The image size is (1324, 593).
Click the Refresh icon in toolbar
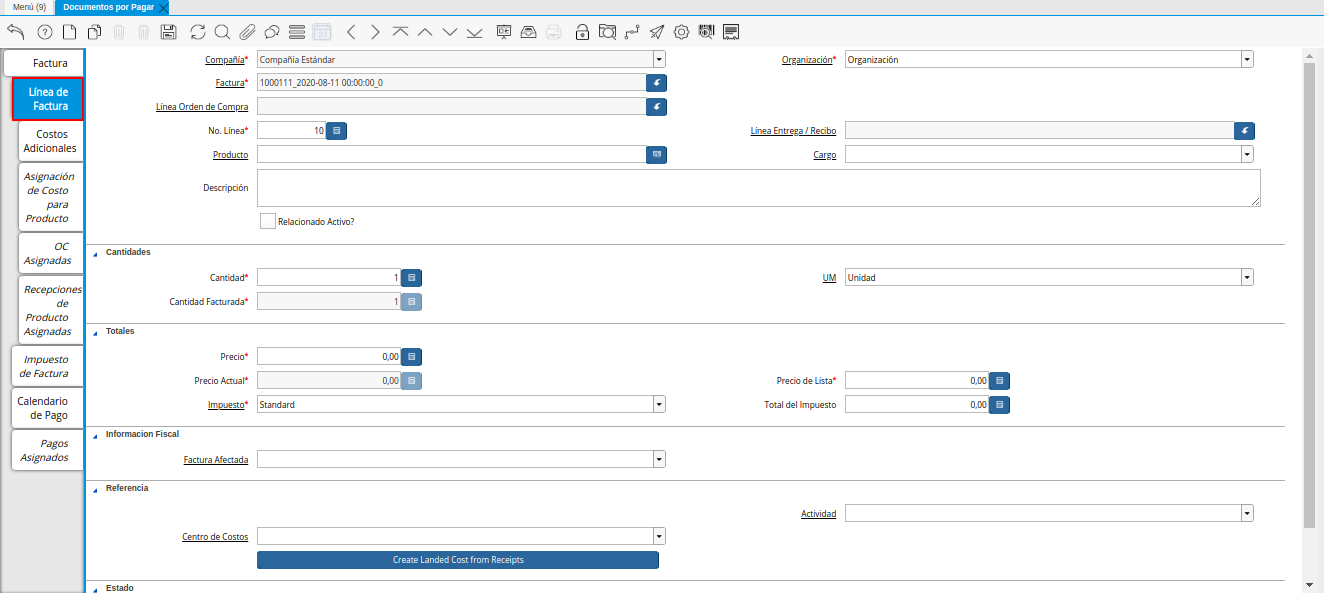tap(198, 32)
